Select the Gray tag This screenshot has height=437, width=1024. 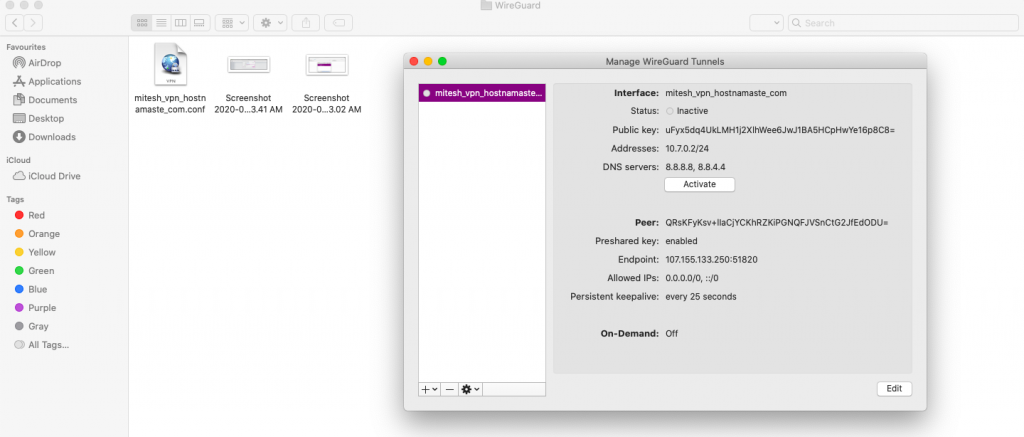[x=31, y=326]
